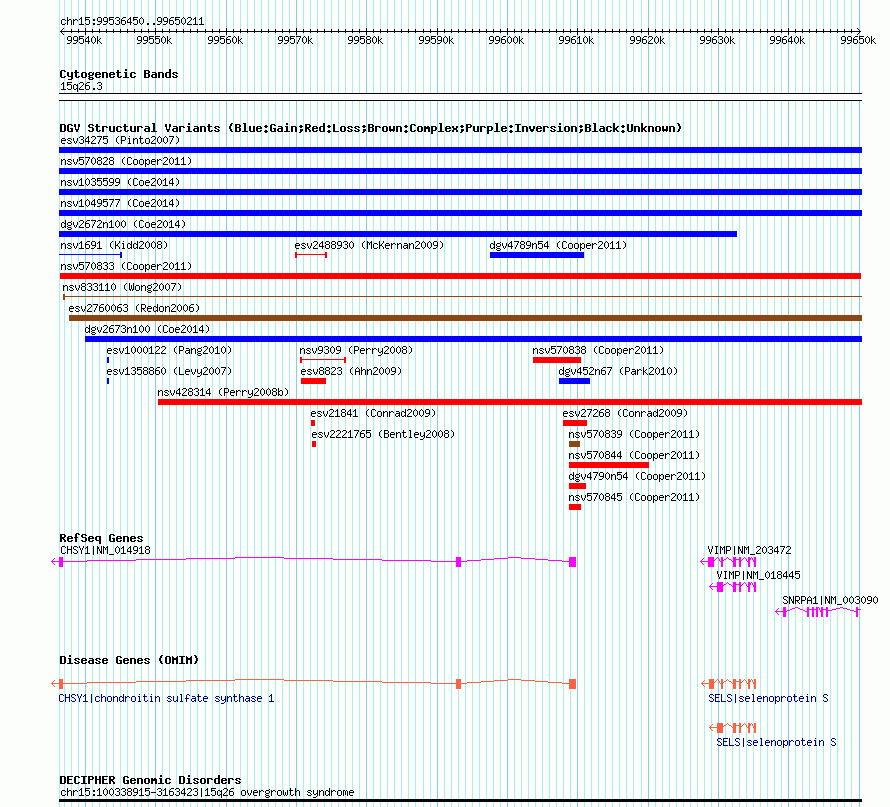890x807 pixels.
Task: Click the red bracket glyph under esv2488930
Action: pyautogui.click(x=311, y=255)
